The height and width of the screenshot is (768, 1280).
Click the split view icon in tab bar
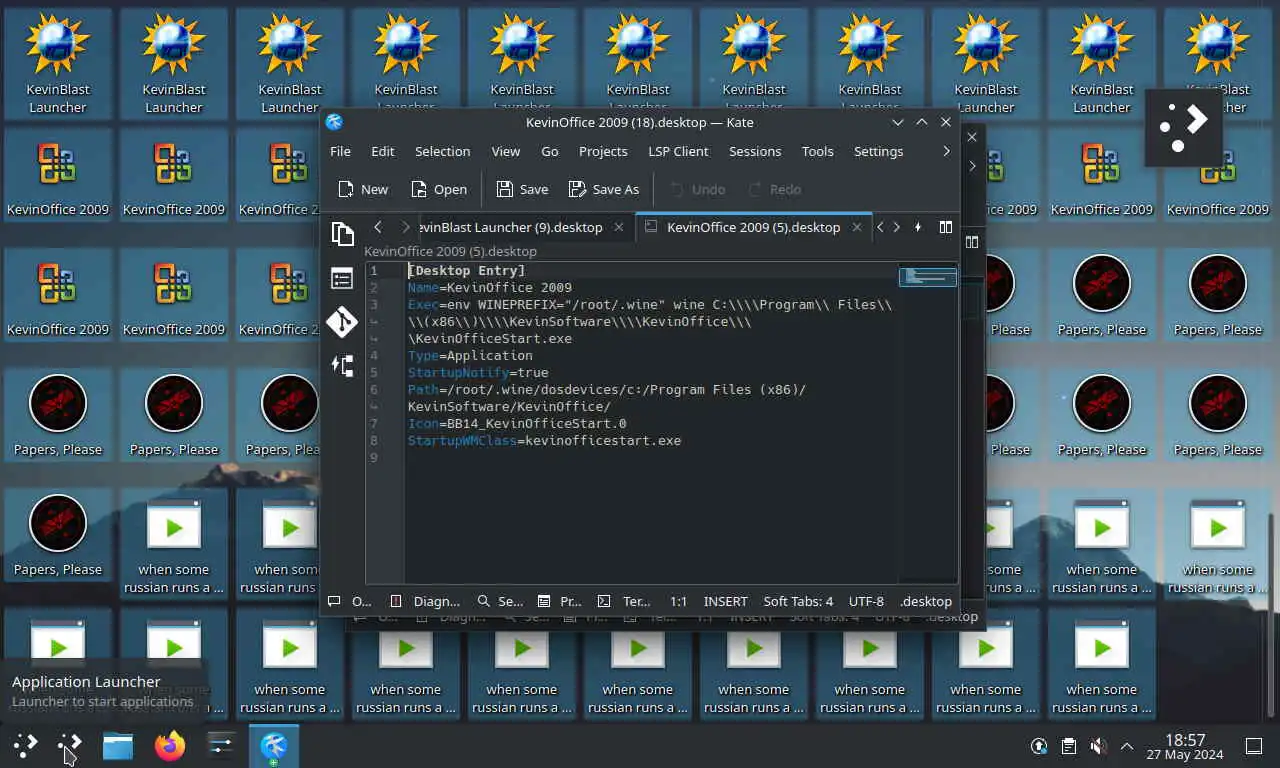pyautogui.click(x=945, y=227)
